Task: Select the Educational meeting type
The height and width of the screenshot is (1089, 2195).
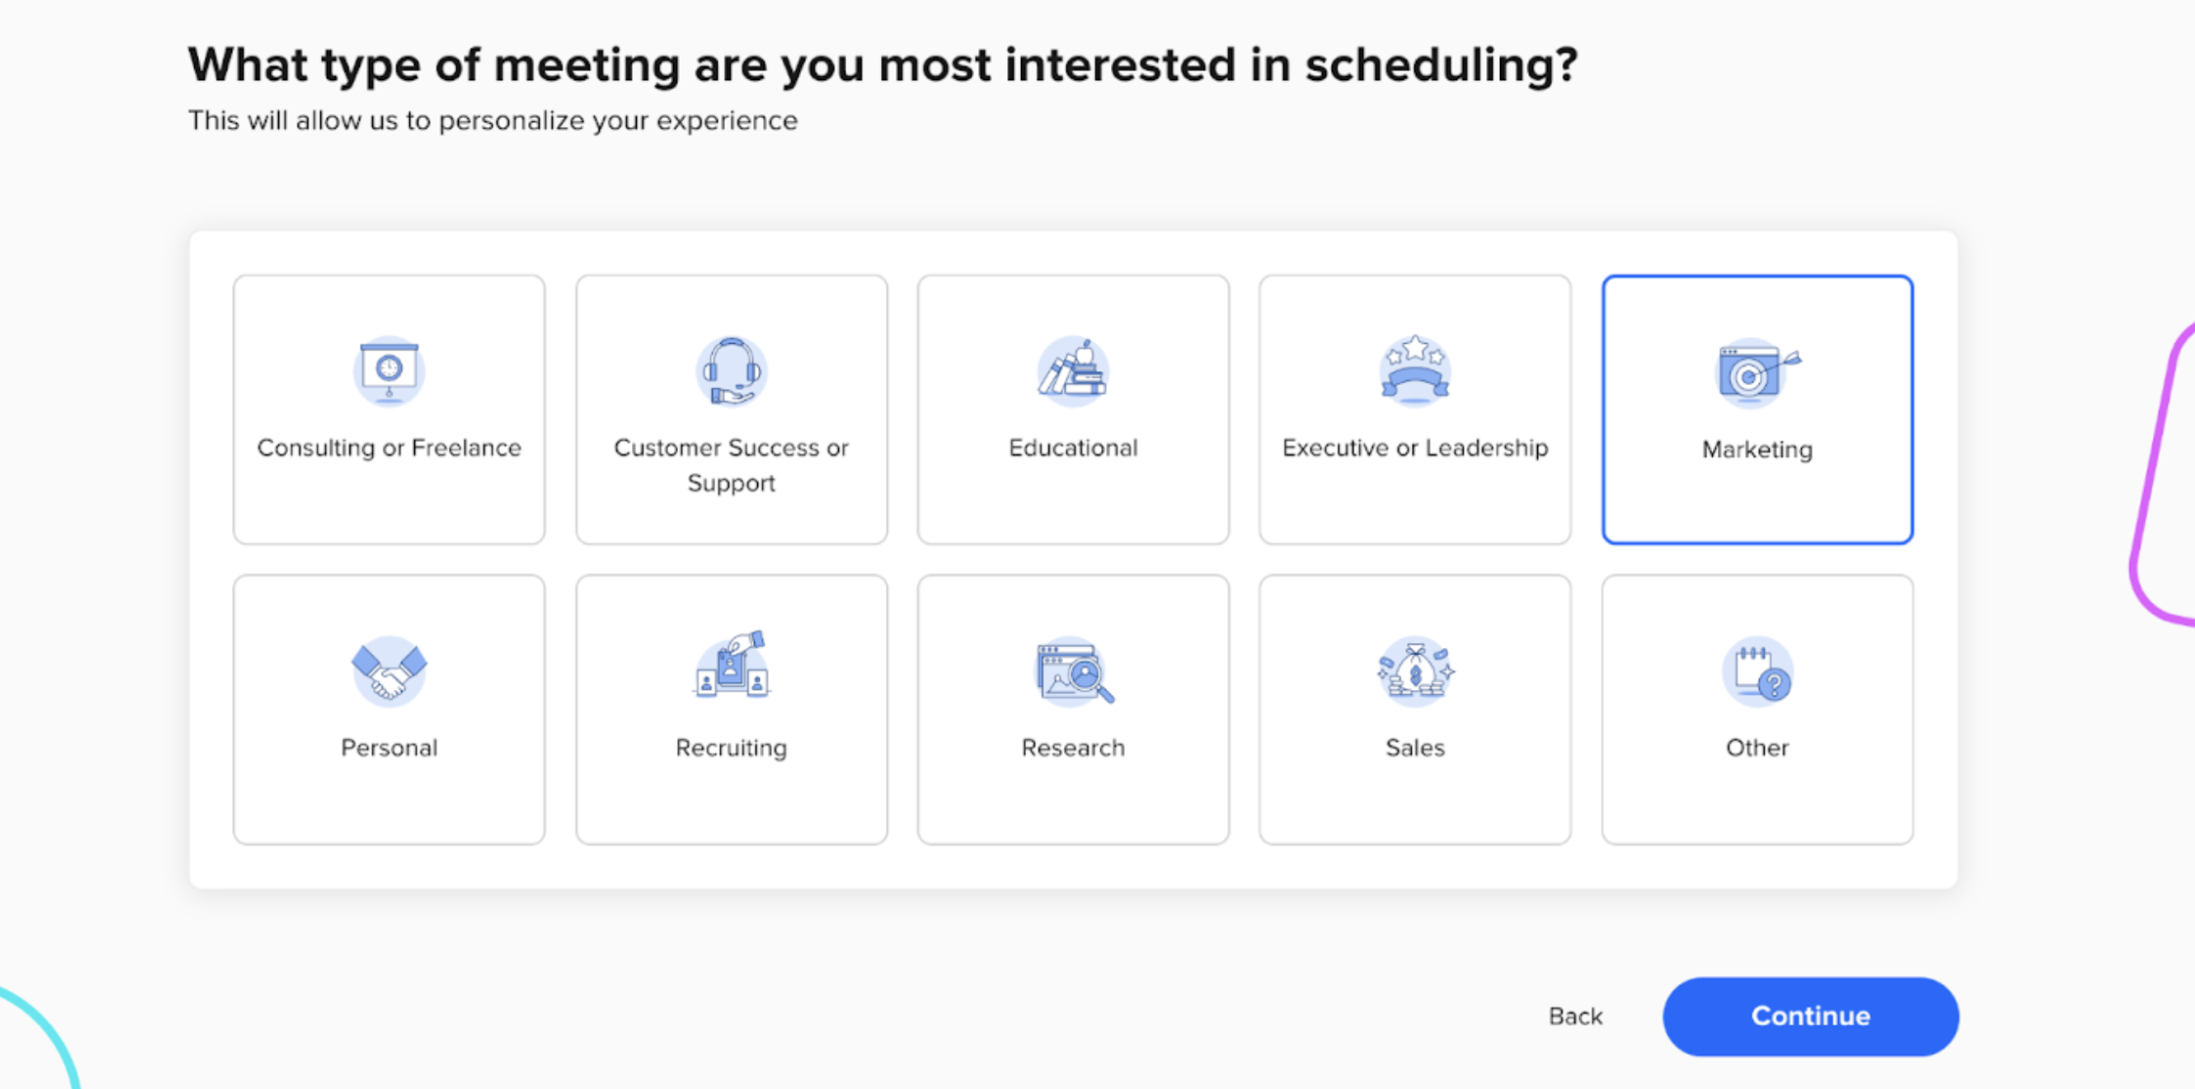Action: (x=1073, y=410)
